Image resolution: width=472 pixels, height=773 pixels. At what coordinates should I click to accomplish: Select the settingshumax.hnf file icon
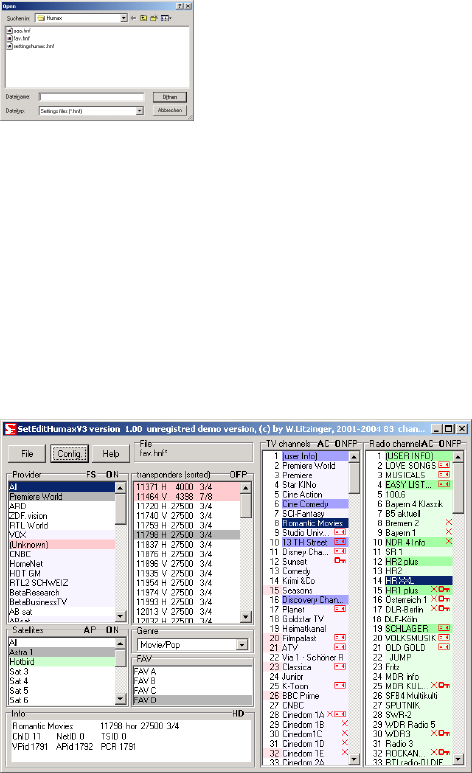pyautogui.click(x=9, y=46)
